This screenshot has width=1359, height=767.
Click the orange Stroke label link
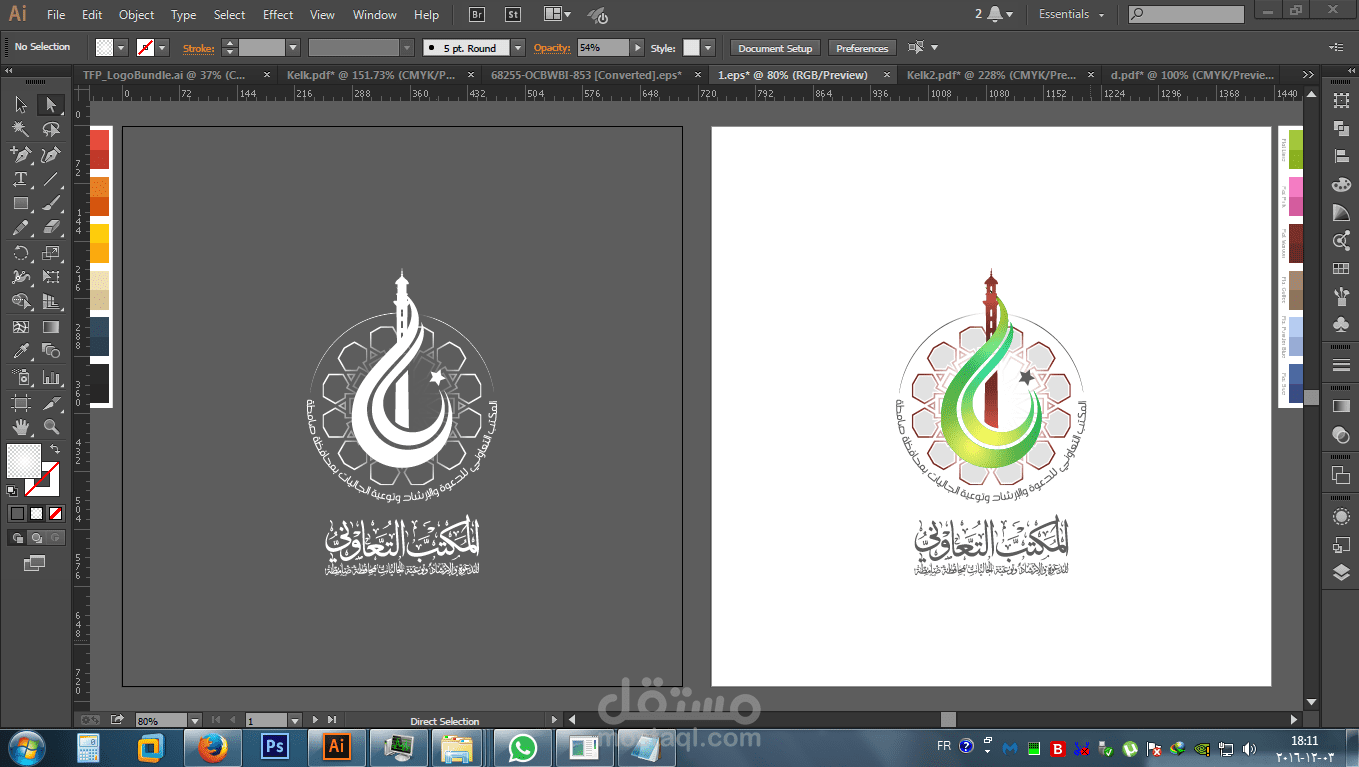(x=198, y=48)
